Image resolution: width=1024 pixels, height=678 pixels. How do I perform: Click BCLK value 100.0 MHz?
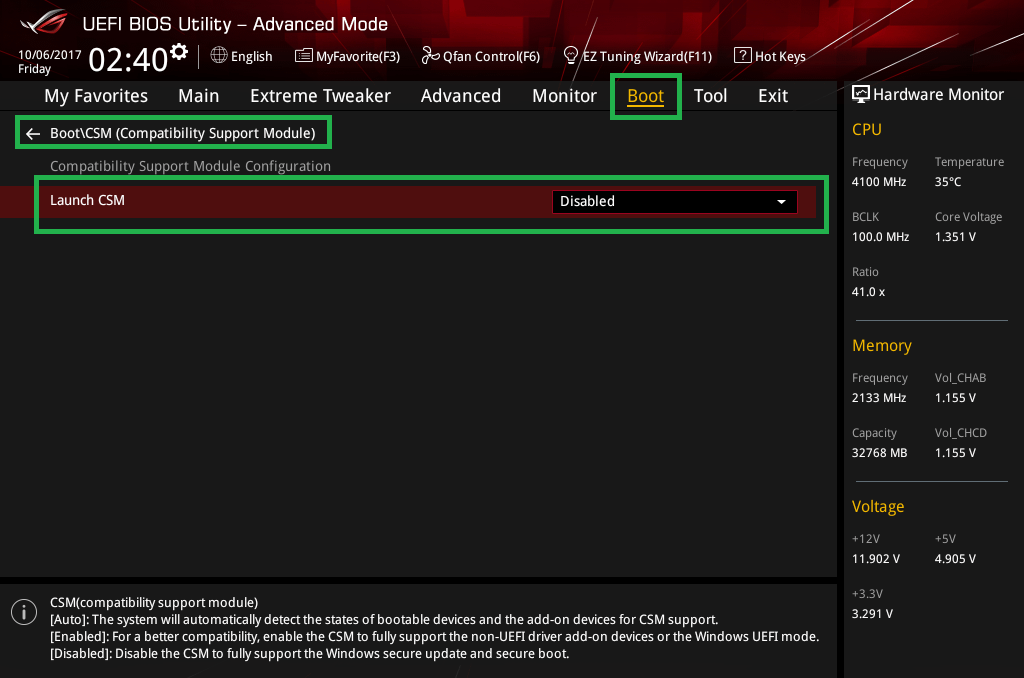pos(880,237)
